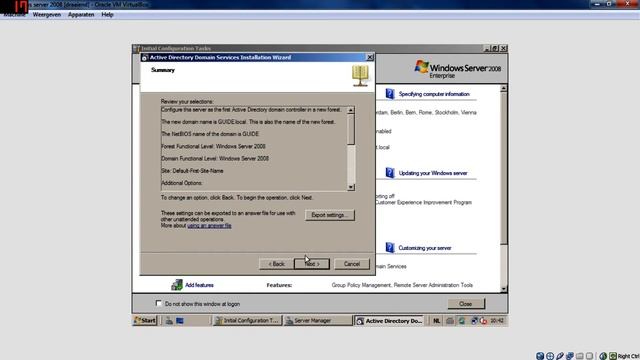Click the summary list scroll up arrow
This screenshot has height=360, width=640.
pyautogui.click(x=351, y=110)
